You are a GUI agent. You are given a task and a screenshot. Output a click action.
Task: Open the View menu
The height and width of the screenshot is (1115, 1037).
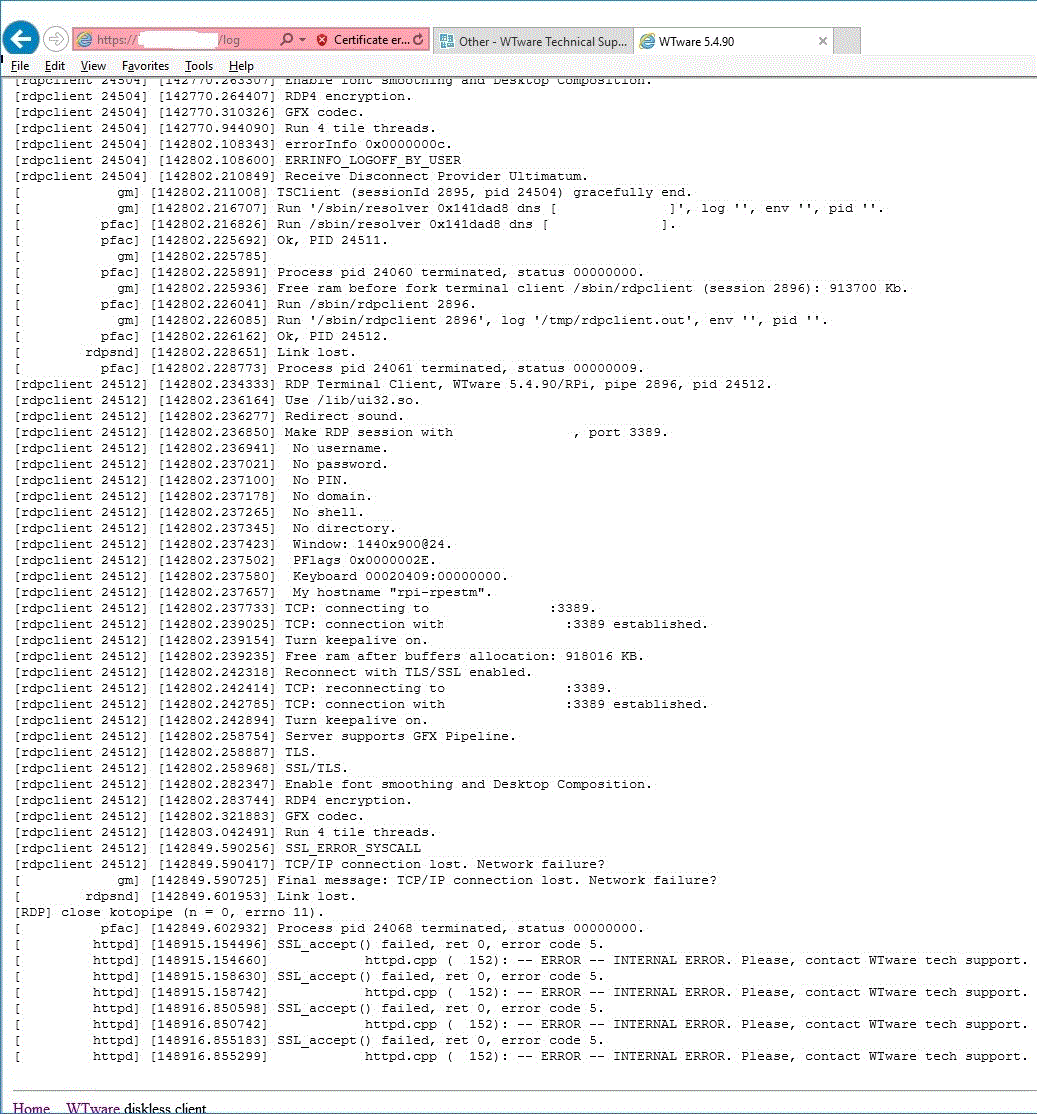(93, 65)
